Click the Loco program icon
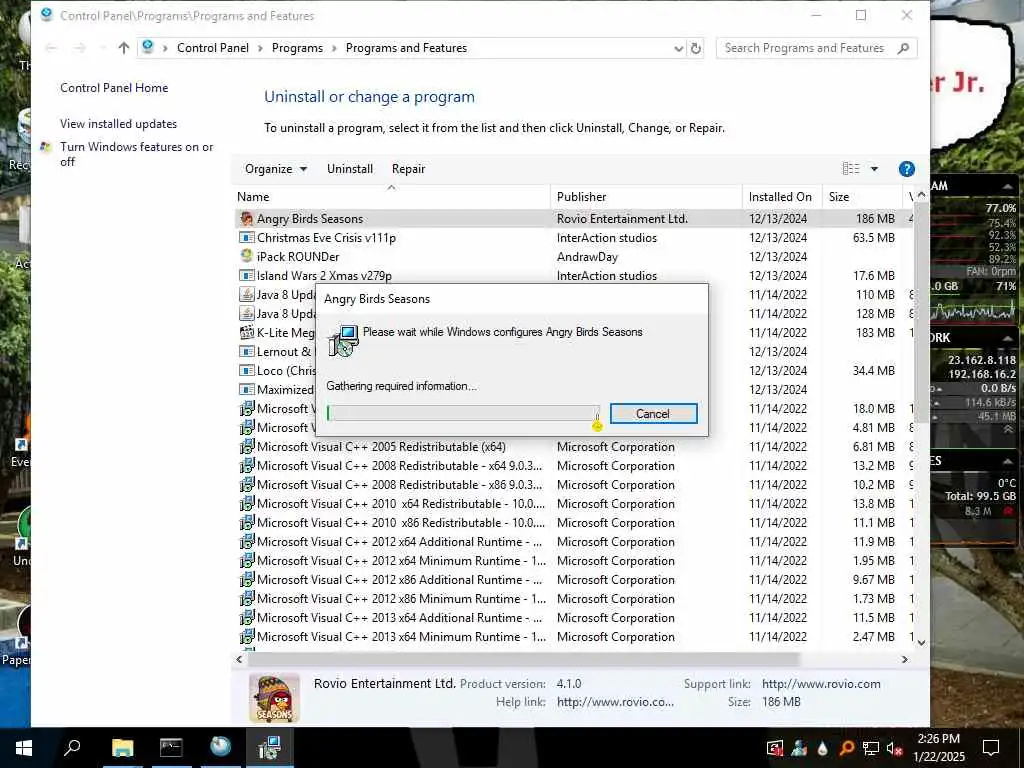 point(246,370)
